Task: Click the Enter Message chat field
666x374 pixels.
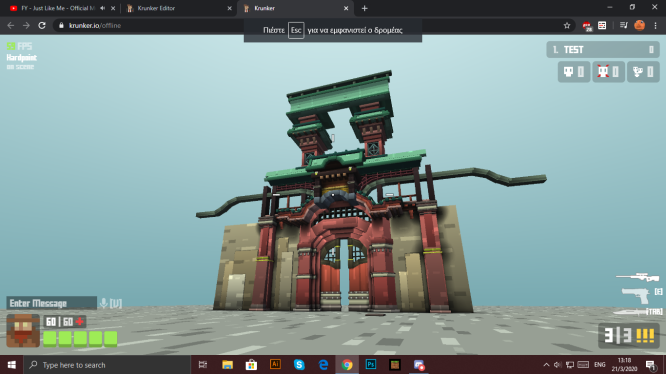Action: pyautogui.click(x=51, y=303)
